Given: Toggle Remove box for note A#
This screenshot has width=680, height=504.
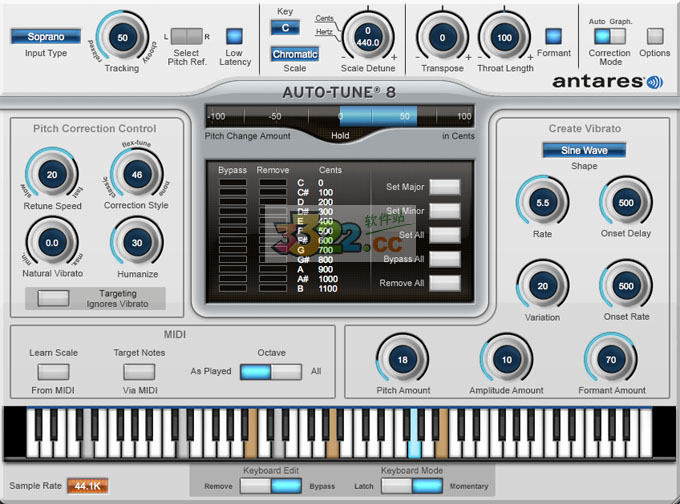Looking at the screenshot, I should click(273, 279).
